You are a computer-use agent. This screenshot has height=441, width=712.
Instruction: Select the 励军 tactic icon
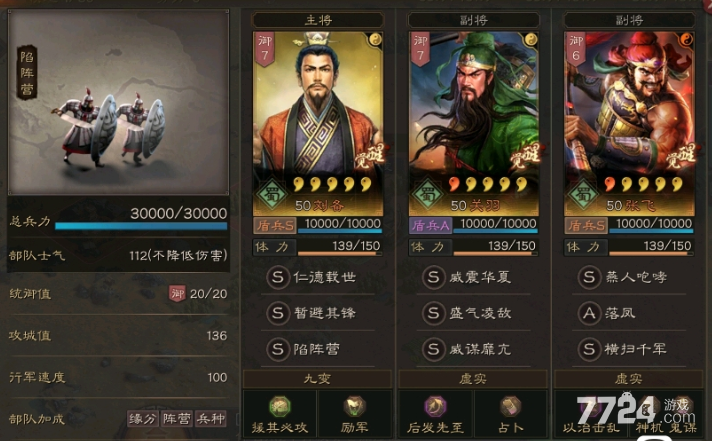pos(354,406)
